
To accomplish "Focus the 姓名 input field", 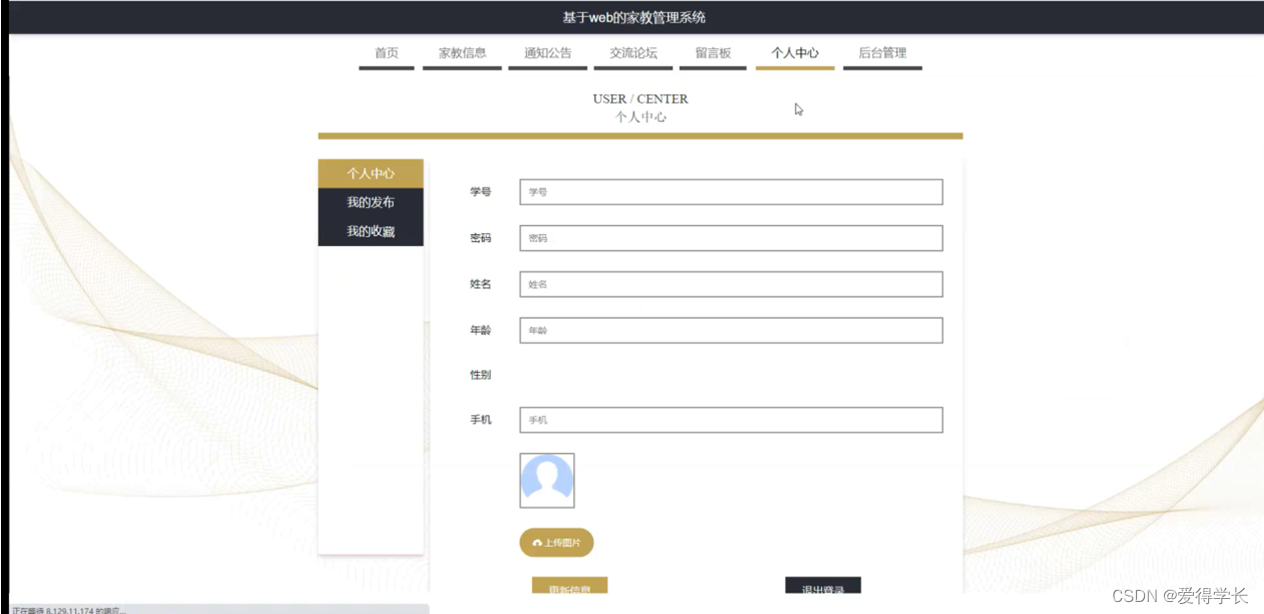I will 731,284.
